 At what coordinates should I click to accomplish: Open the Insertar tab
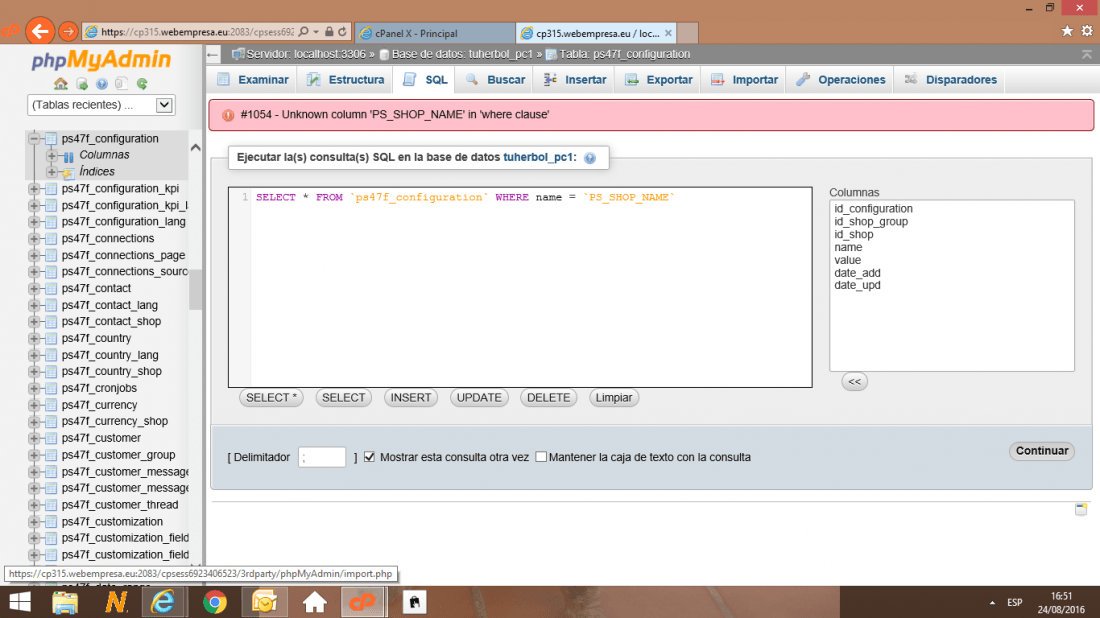575,80
